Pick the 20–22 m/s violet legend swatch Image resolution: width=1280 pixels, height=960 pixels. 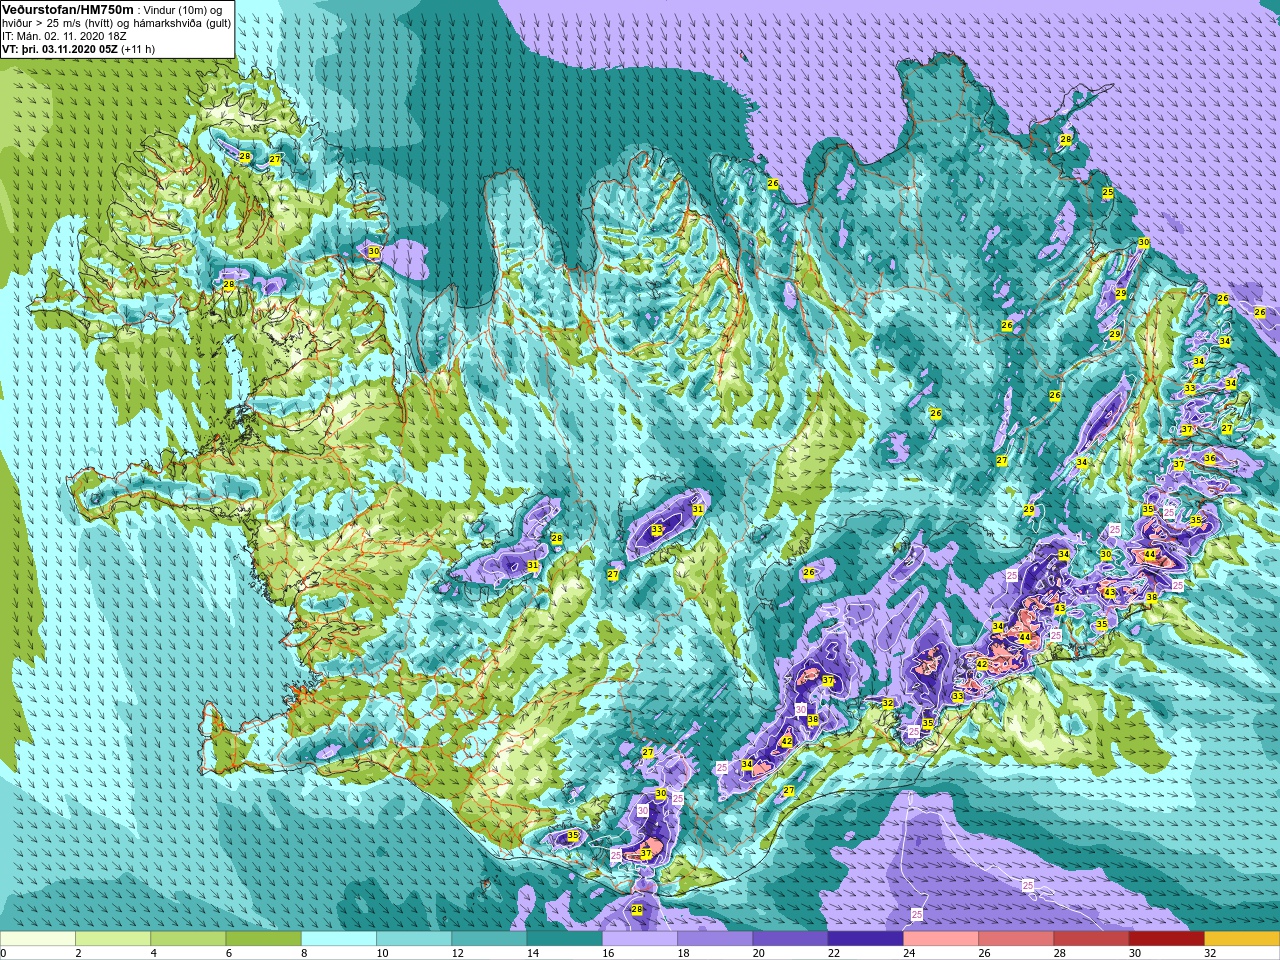point(790,939)
